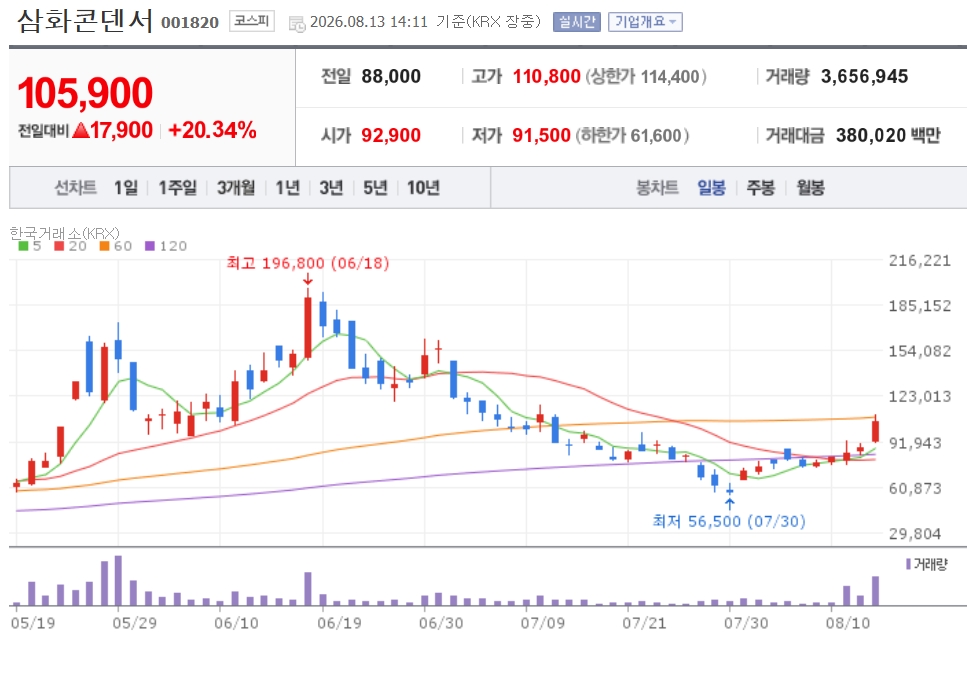This screenshot has width=967, height=677.
Task: Select the 3개월 line chart period
Action: tap(236, 187)
